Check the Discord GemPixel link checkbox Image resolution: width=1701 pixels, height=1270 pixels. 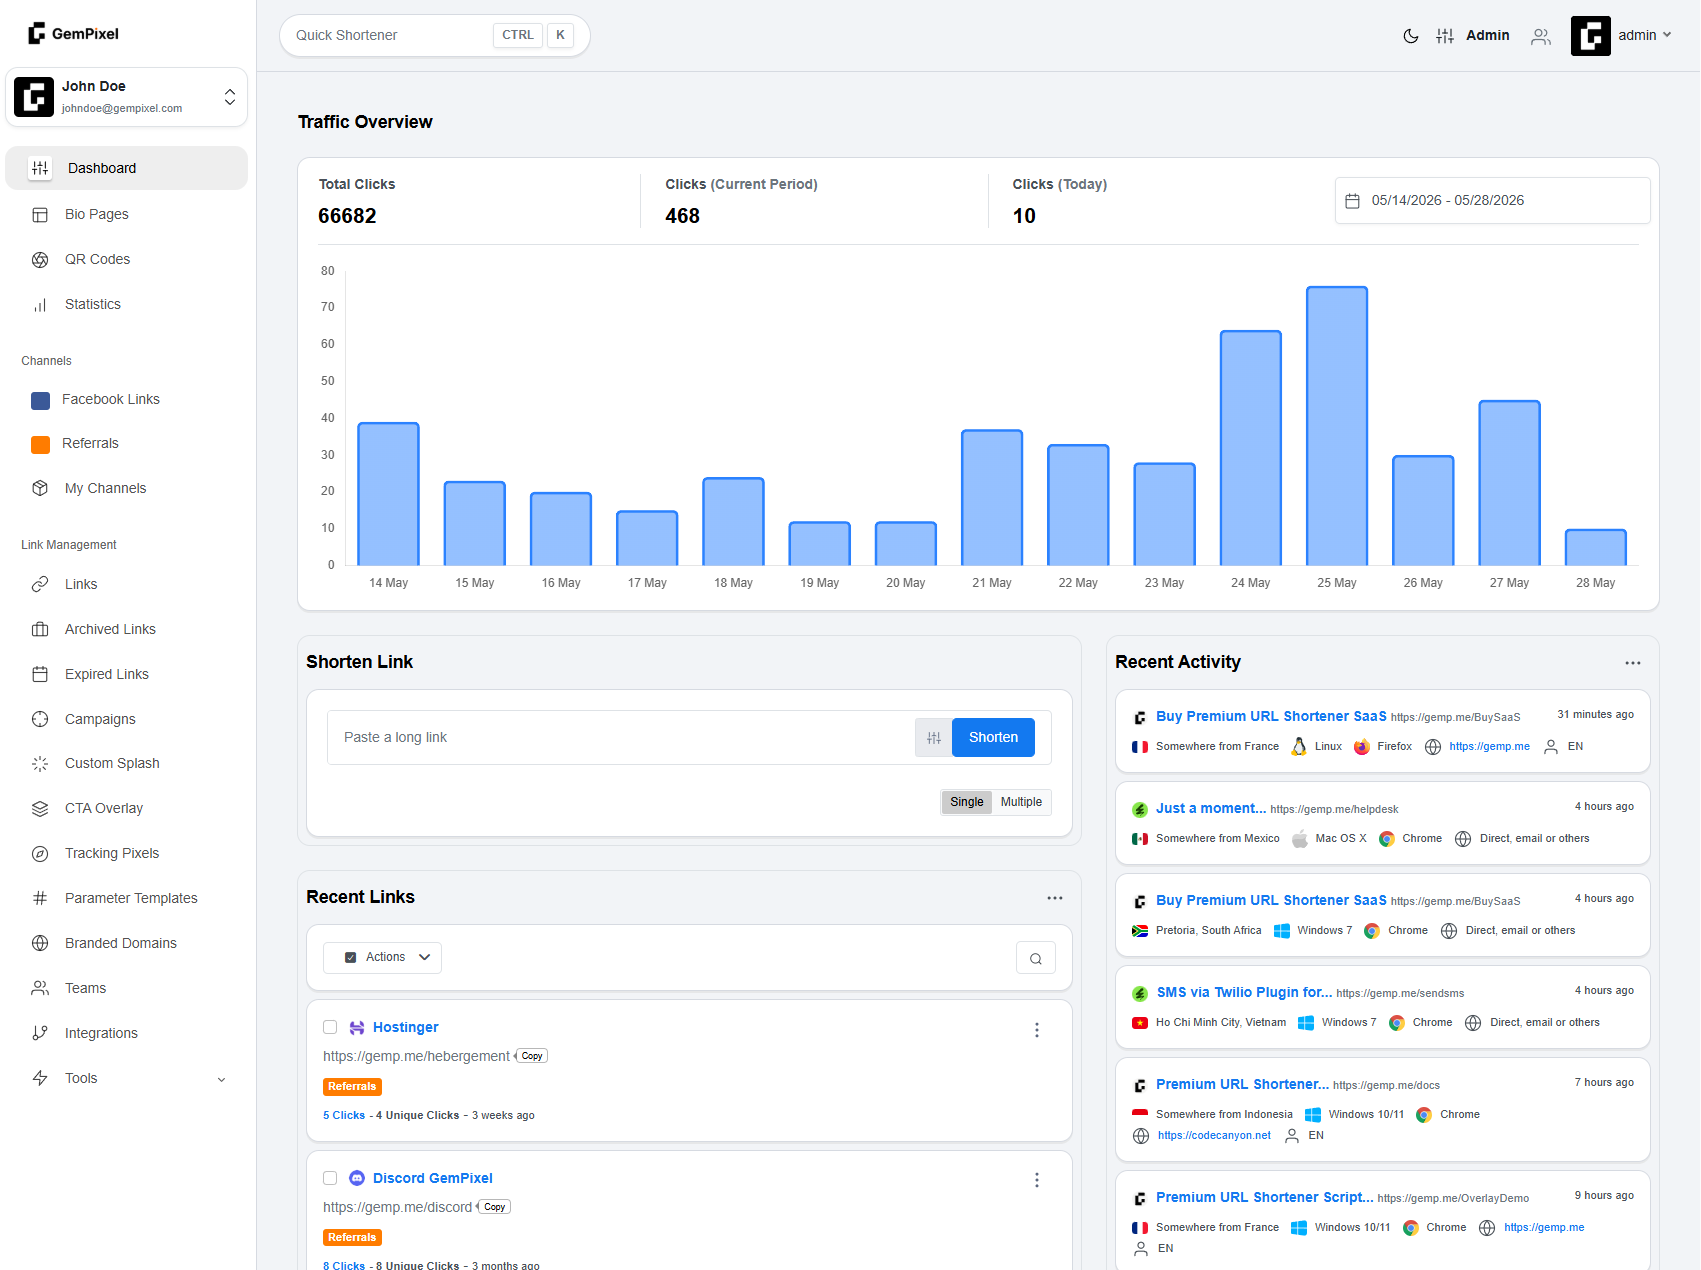click(330, 1178)
